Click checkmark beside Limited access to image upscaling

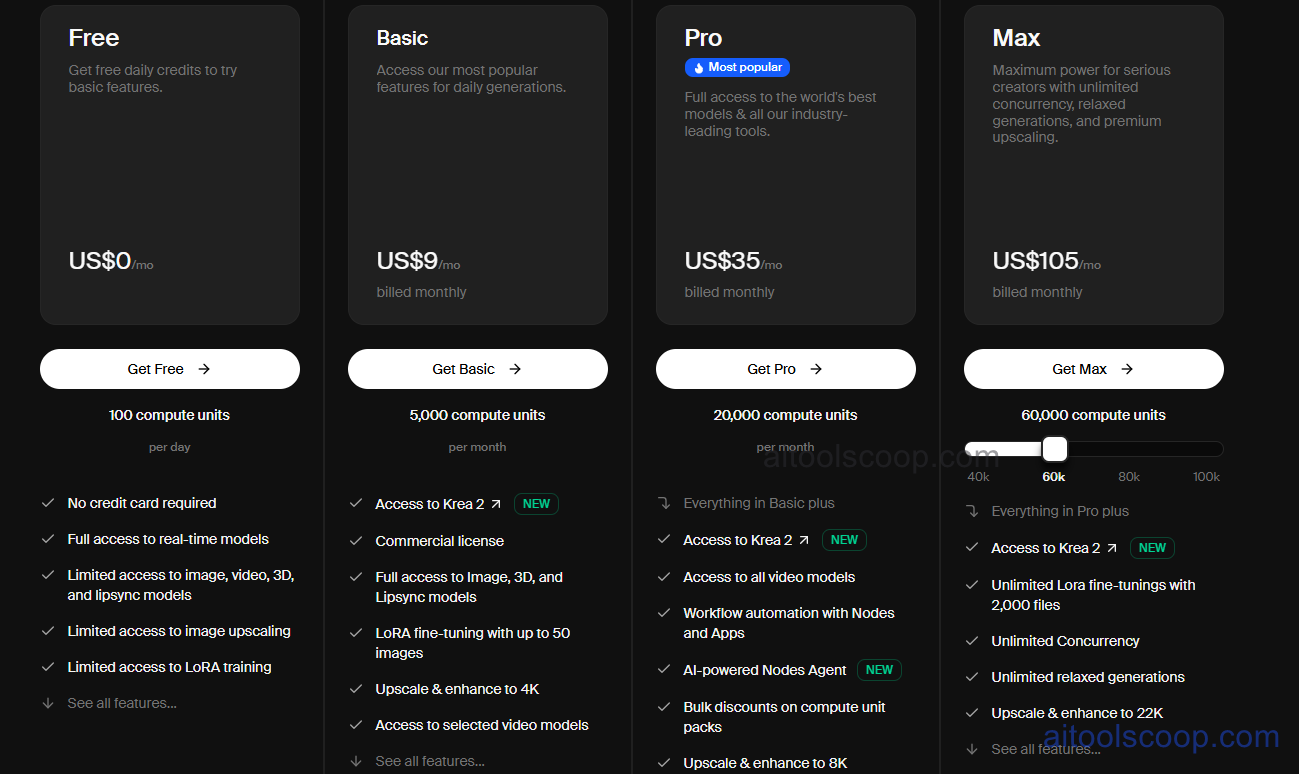point(48,631)
